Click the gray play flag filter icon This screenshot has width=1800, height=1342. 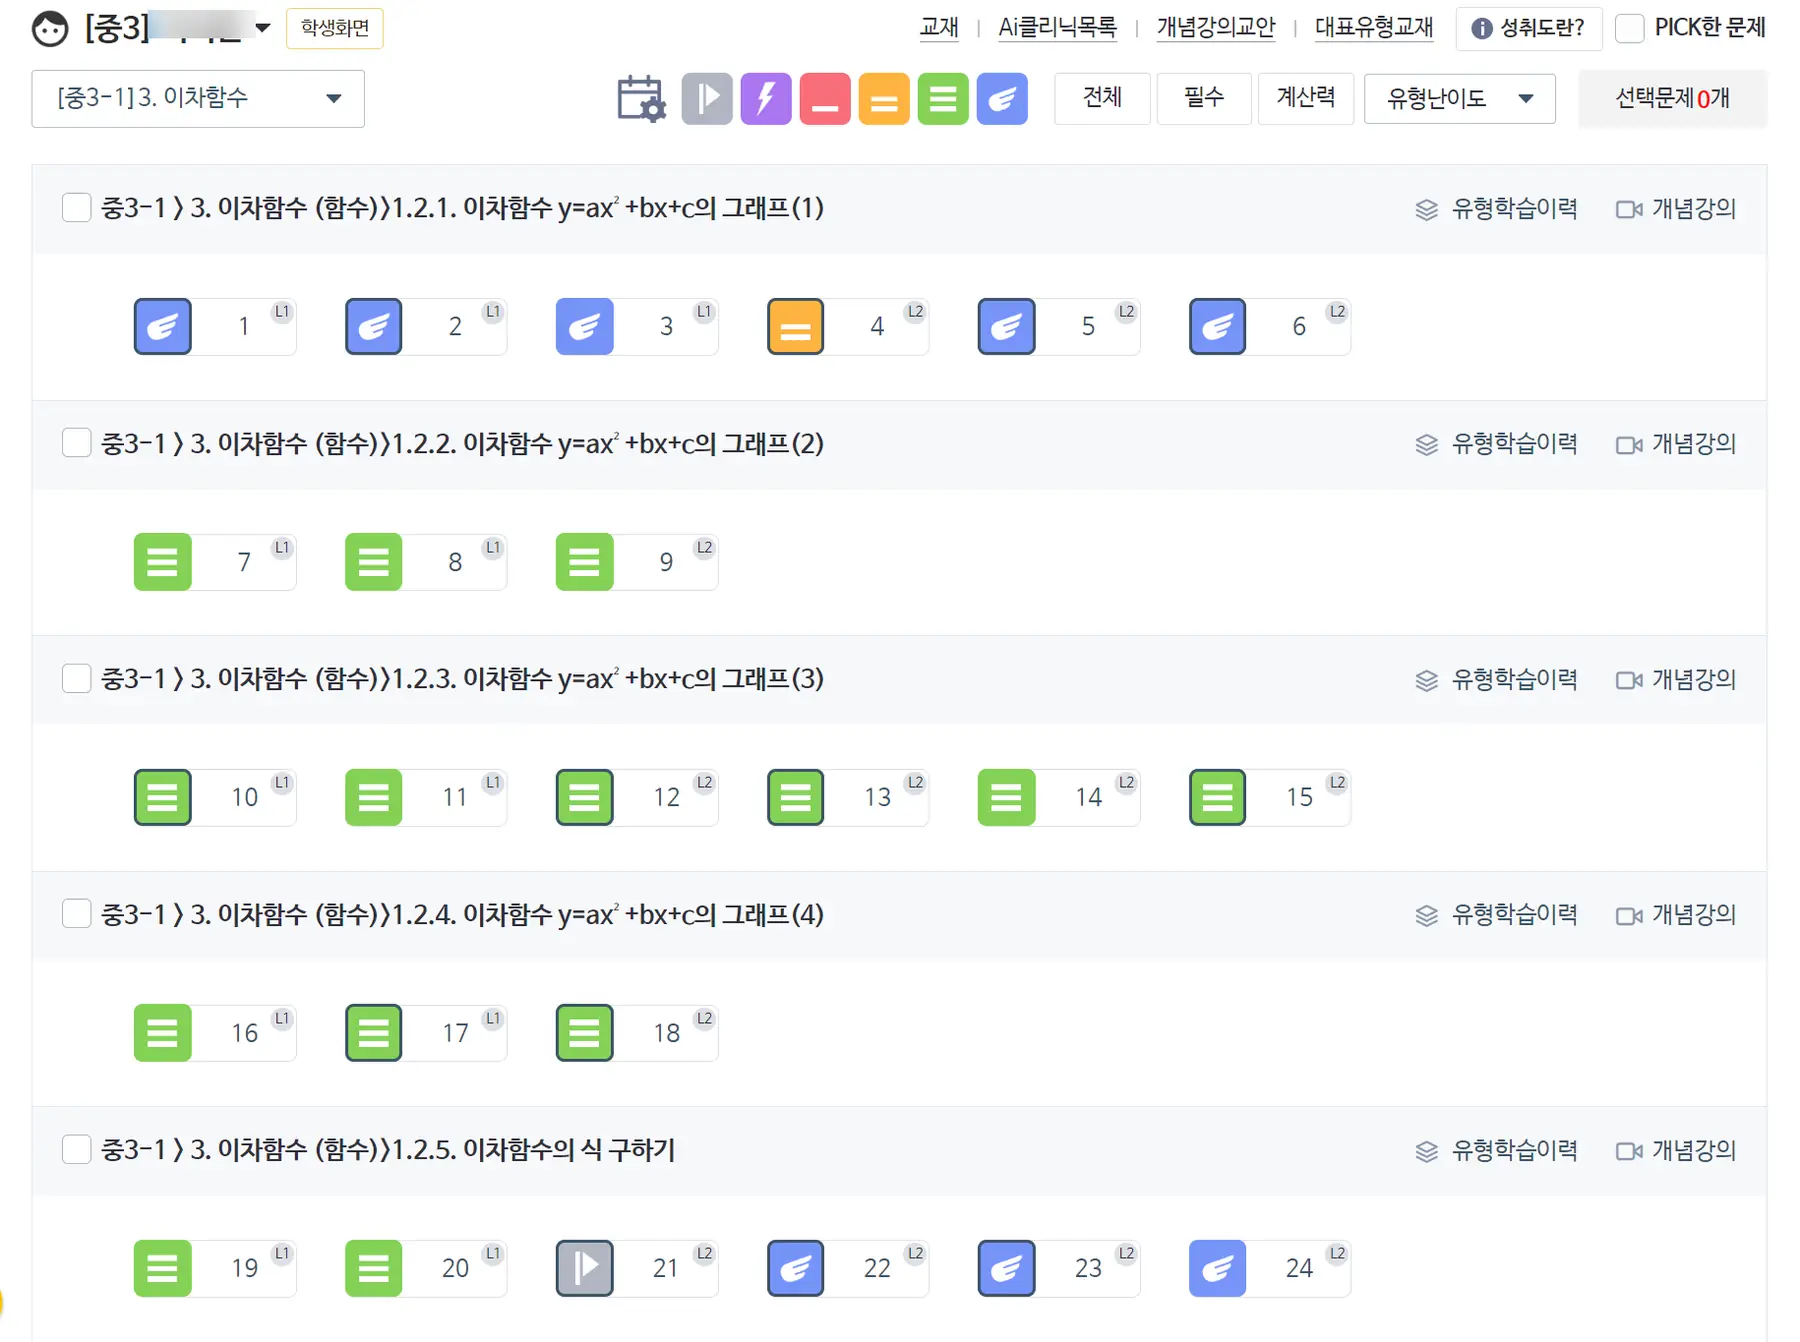(x=707, y=99)
